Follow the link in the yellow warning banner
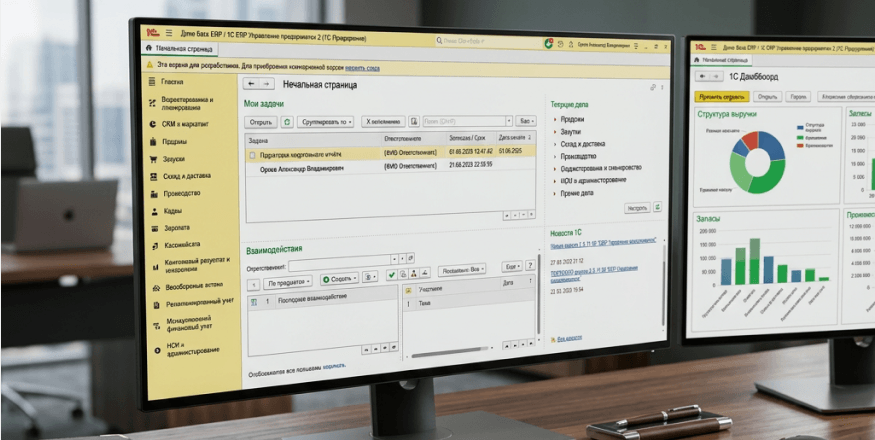This screenshot has width=875, height=440. coord(362,68)
